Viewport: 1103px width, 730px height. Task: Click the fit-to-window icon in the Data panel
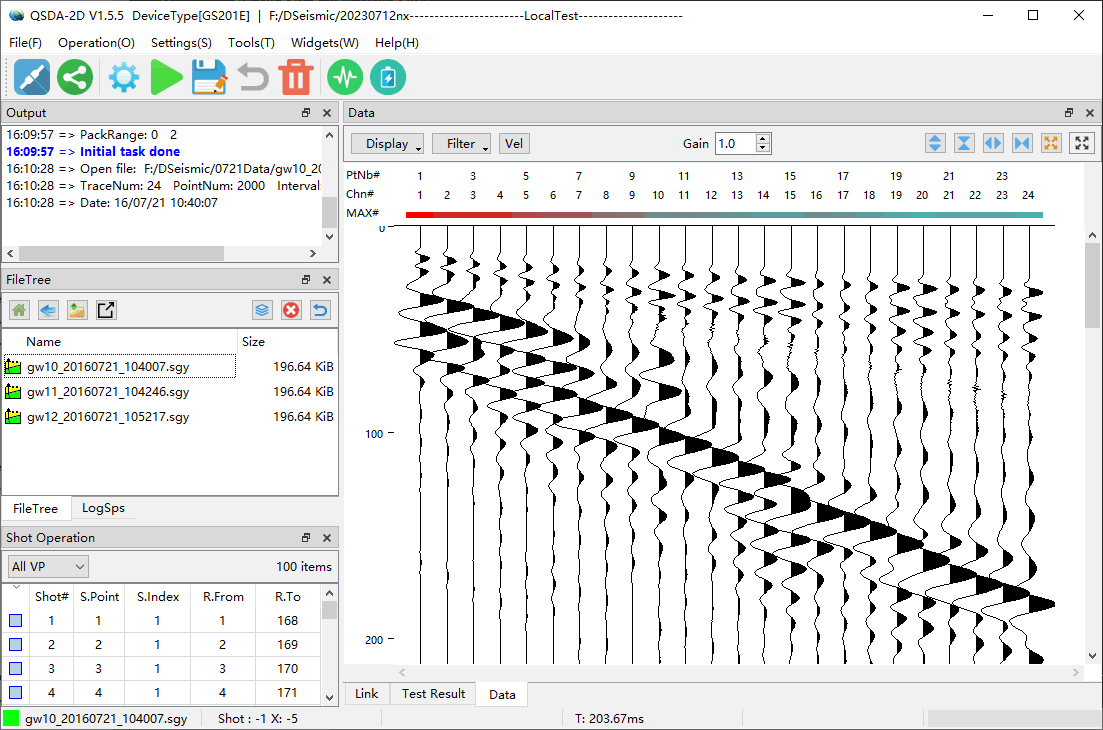click(x=1081, y=143)
